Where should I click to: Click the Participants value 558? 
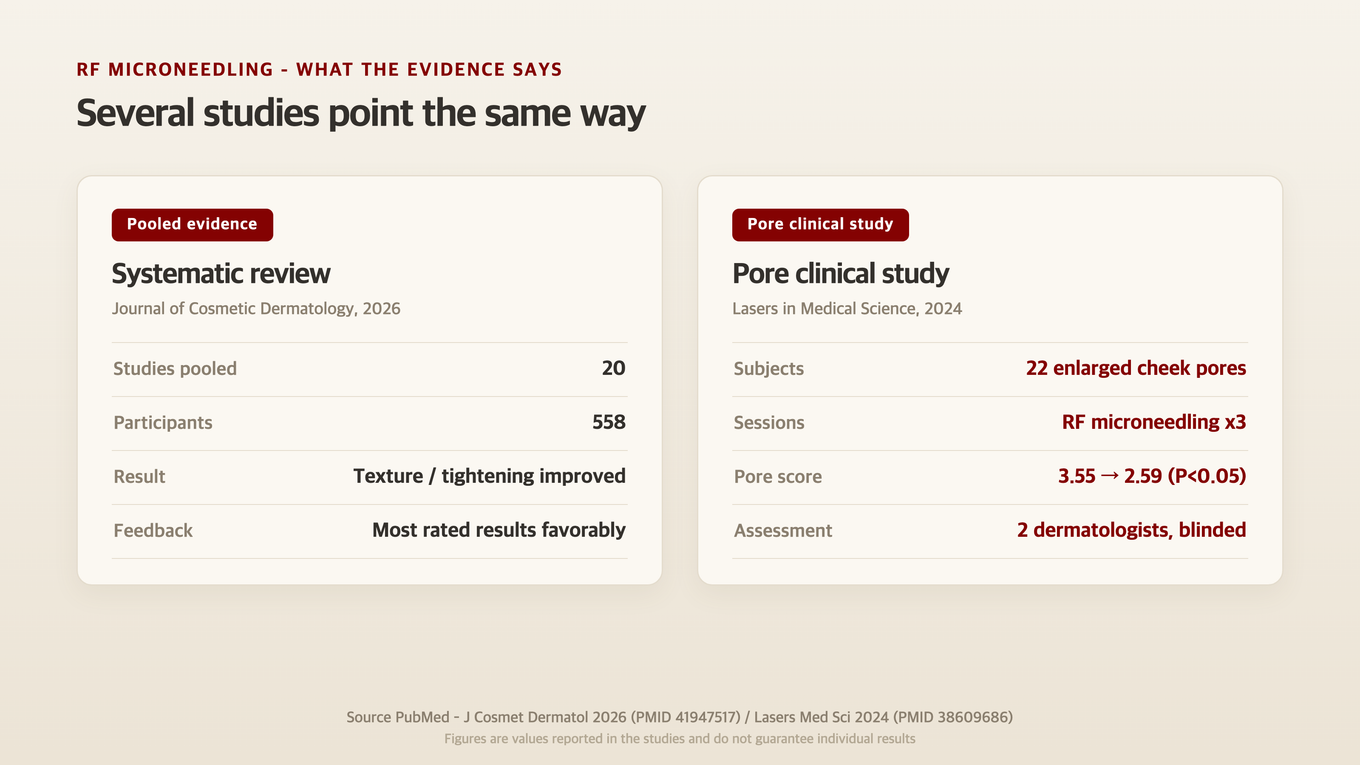pyautogui.click(x=608, y=422)
